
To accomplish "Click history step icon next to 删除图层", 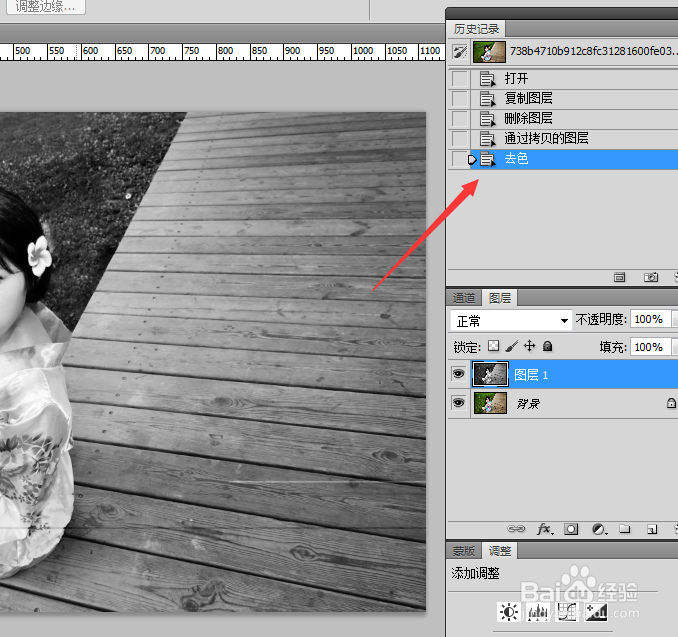I will click(x=487, y=118).
